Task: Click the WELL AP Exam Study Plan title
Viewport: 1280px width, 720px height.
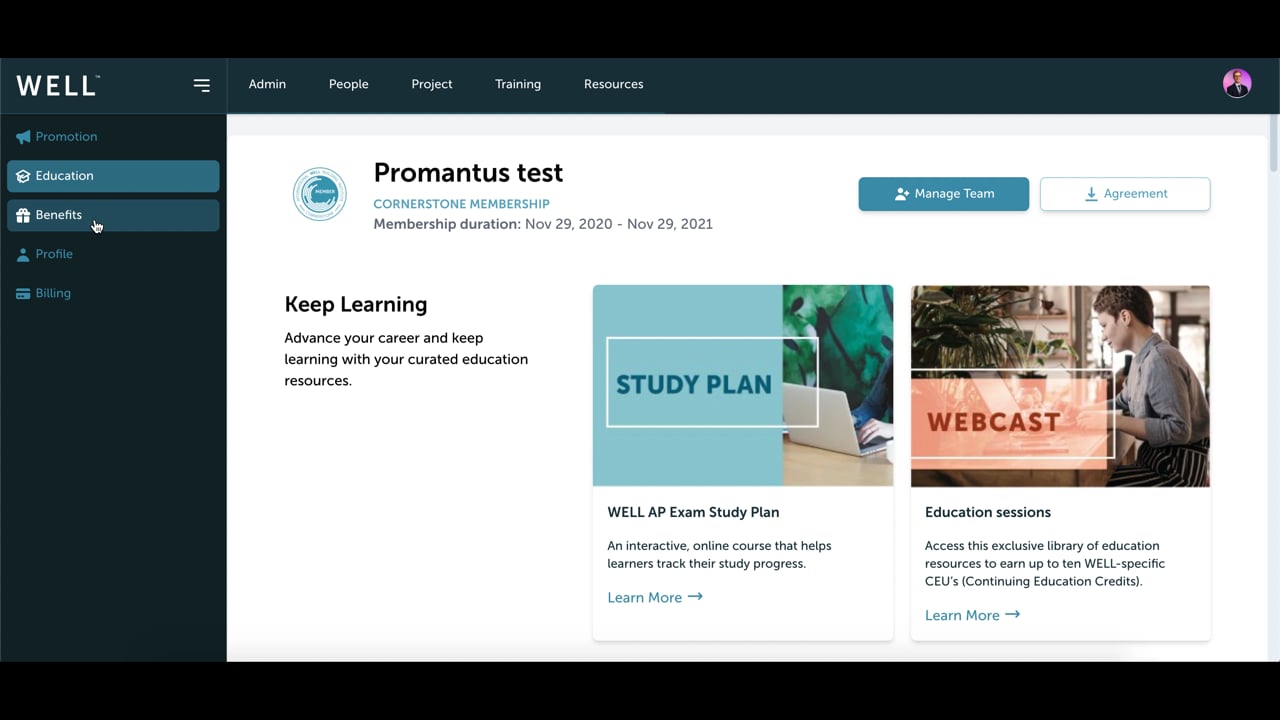Action: [x=693, y=512]
